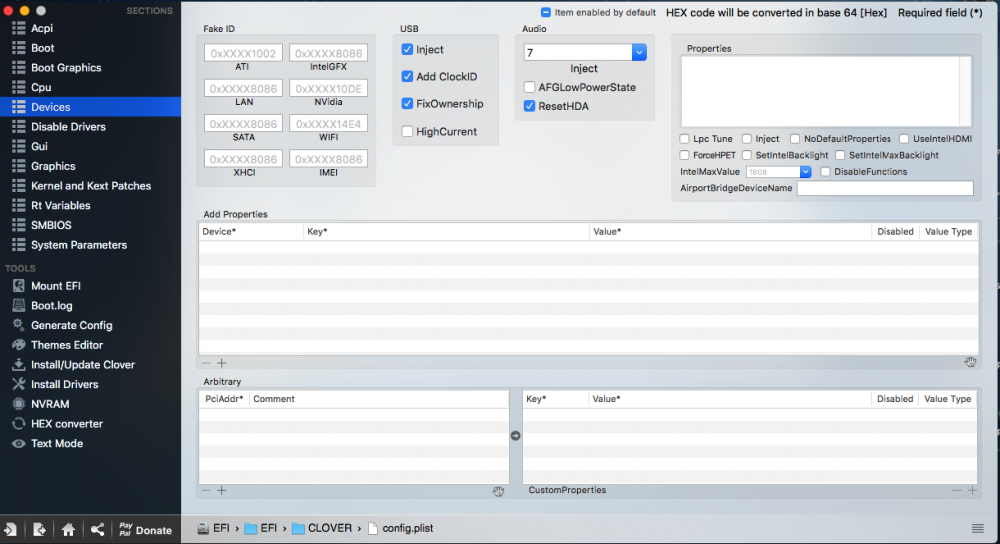Click the PayPal Donate button
1000x544 pixels.
pyautogui.click(x=145, y=529)
